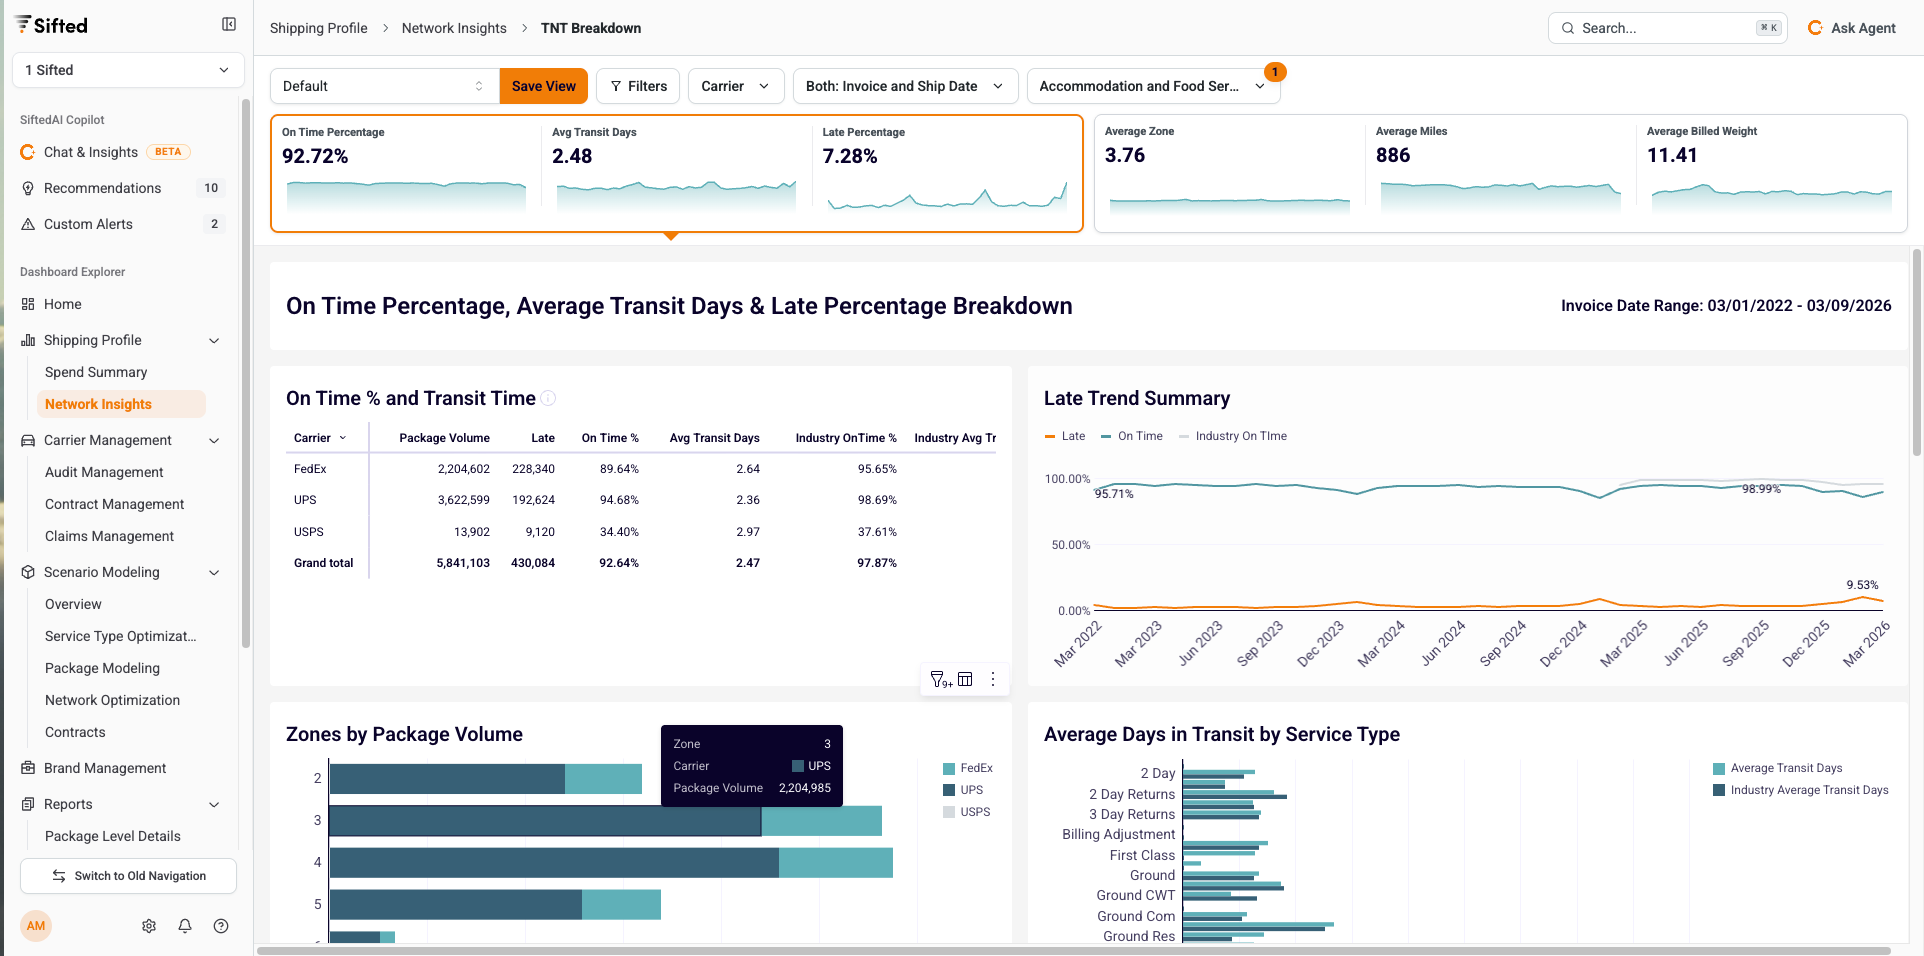Open the help question mark icon
Screen dimensions: 1924x956
(x=221, y=926)
